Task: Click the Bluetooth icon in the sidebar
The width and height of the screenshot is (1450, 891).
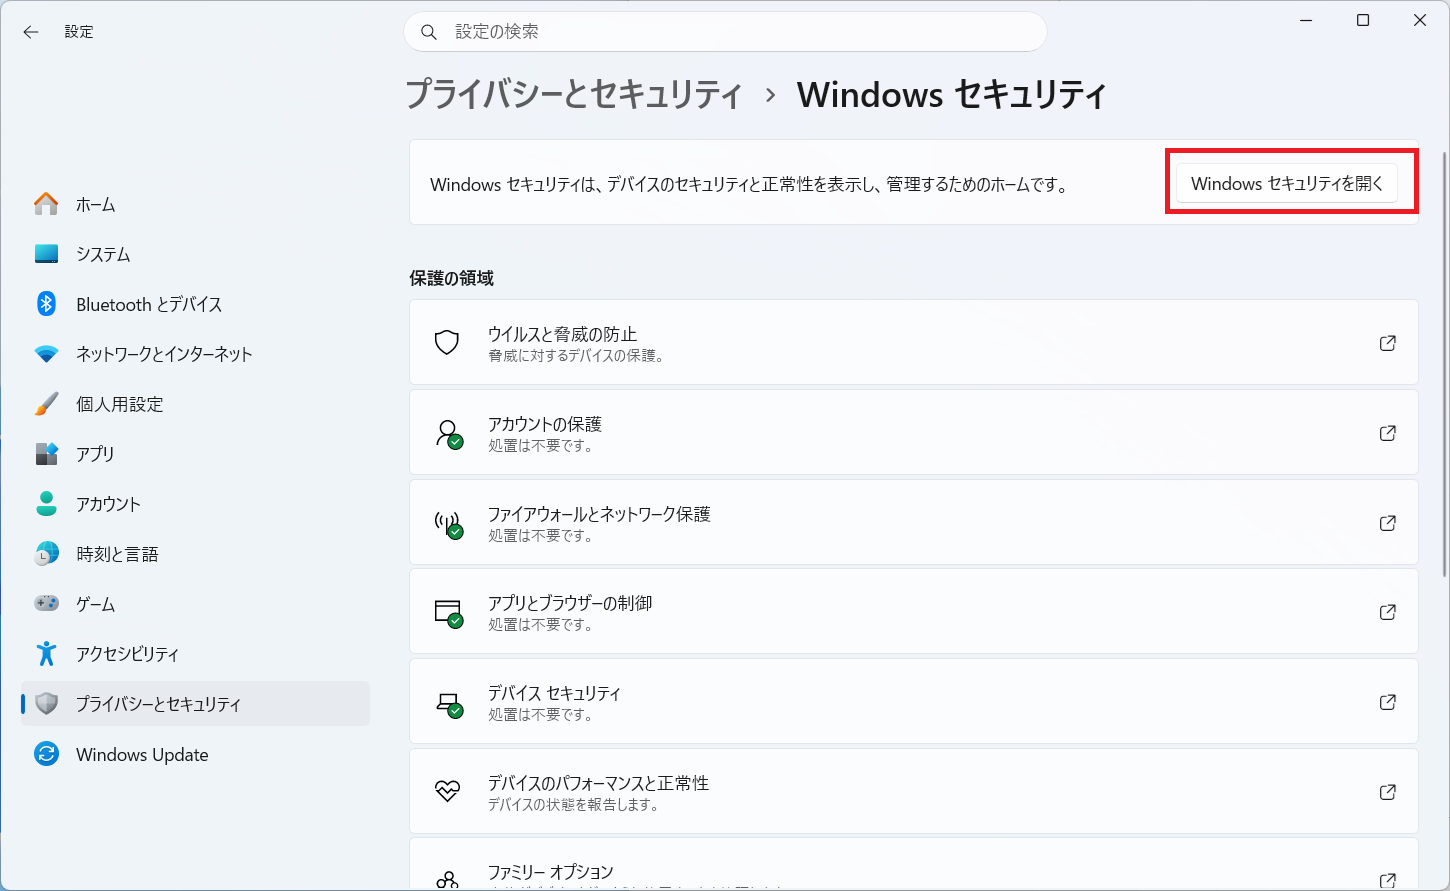Action: point(46,304)
